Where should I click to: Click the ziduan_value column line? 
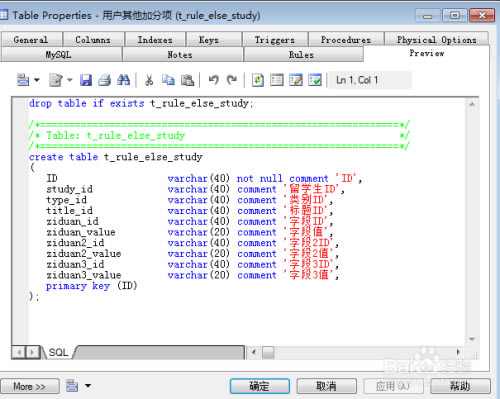[x=189, y=232]
